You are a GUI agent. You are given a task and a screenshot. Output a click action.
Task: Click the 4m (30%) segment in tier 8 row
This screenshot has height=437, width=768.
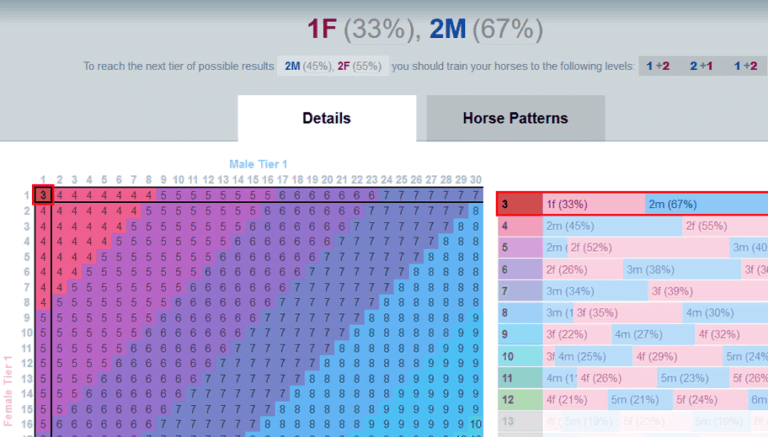(x=725, y=313)
